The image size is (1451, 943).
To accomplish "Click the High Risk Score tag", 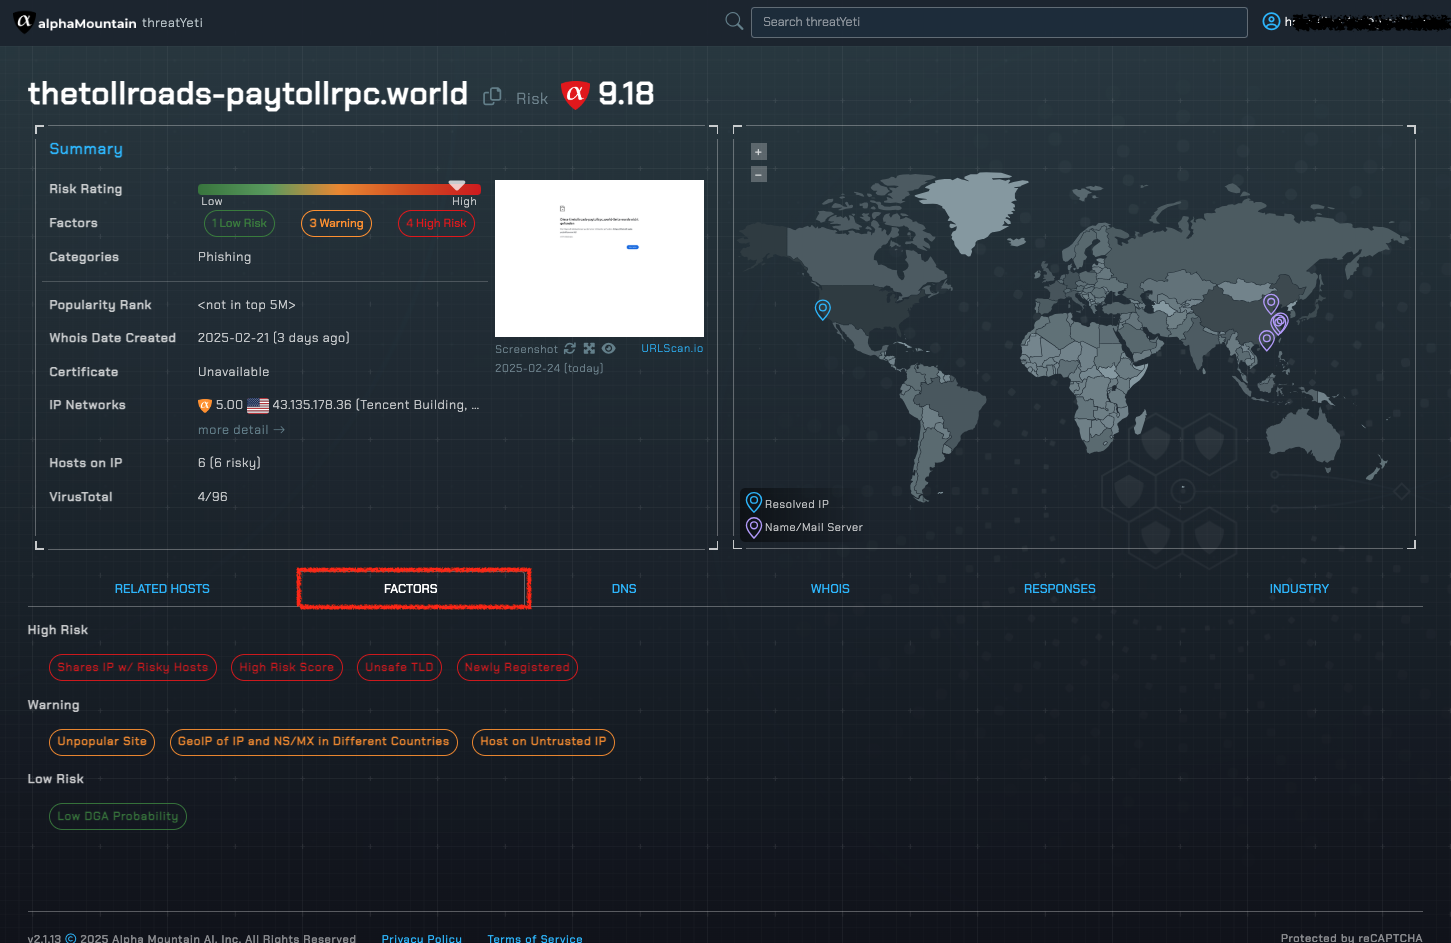I will click(287, 667).
